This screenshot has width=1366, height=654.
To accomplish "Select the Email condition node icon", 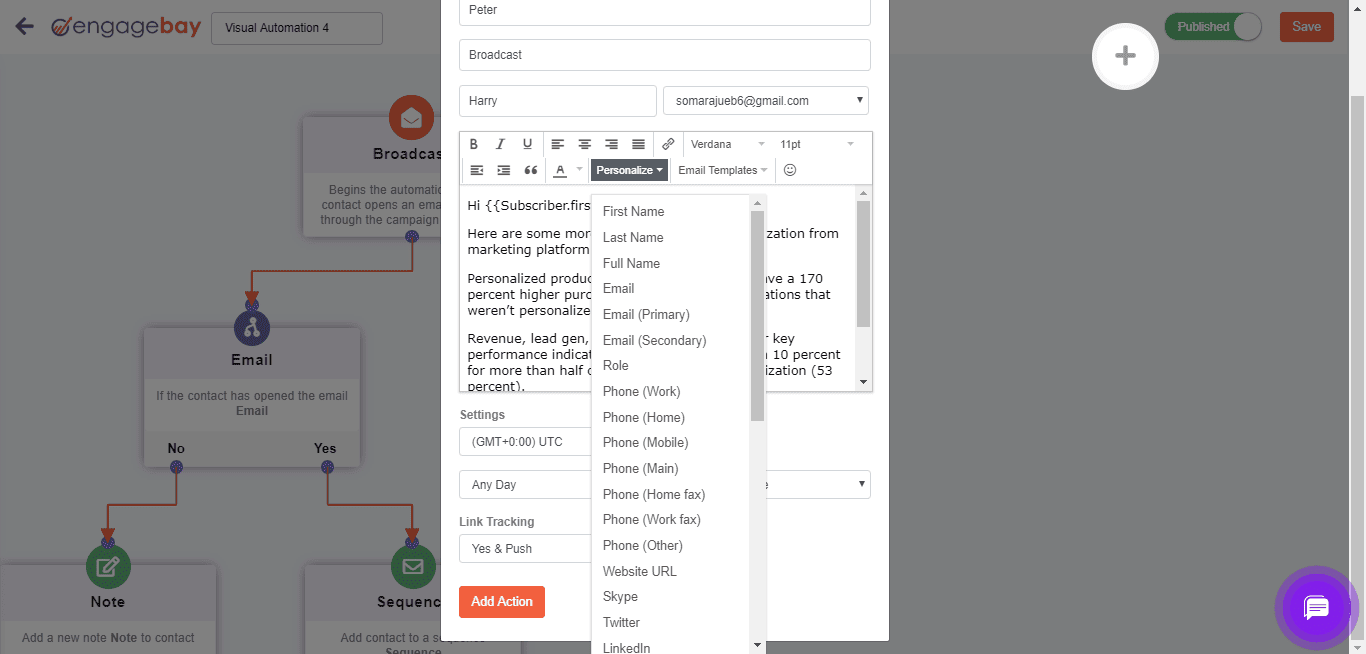I will pos(251,326).
